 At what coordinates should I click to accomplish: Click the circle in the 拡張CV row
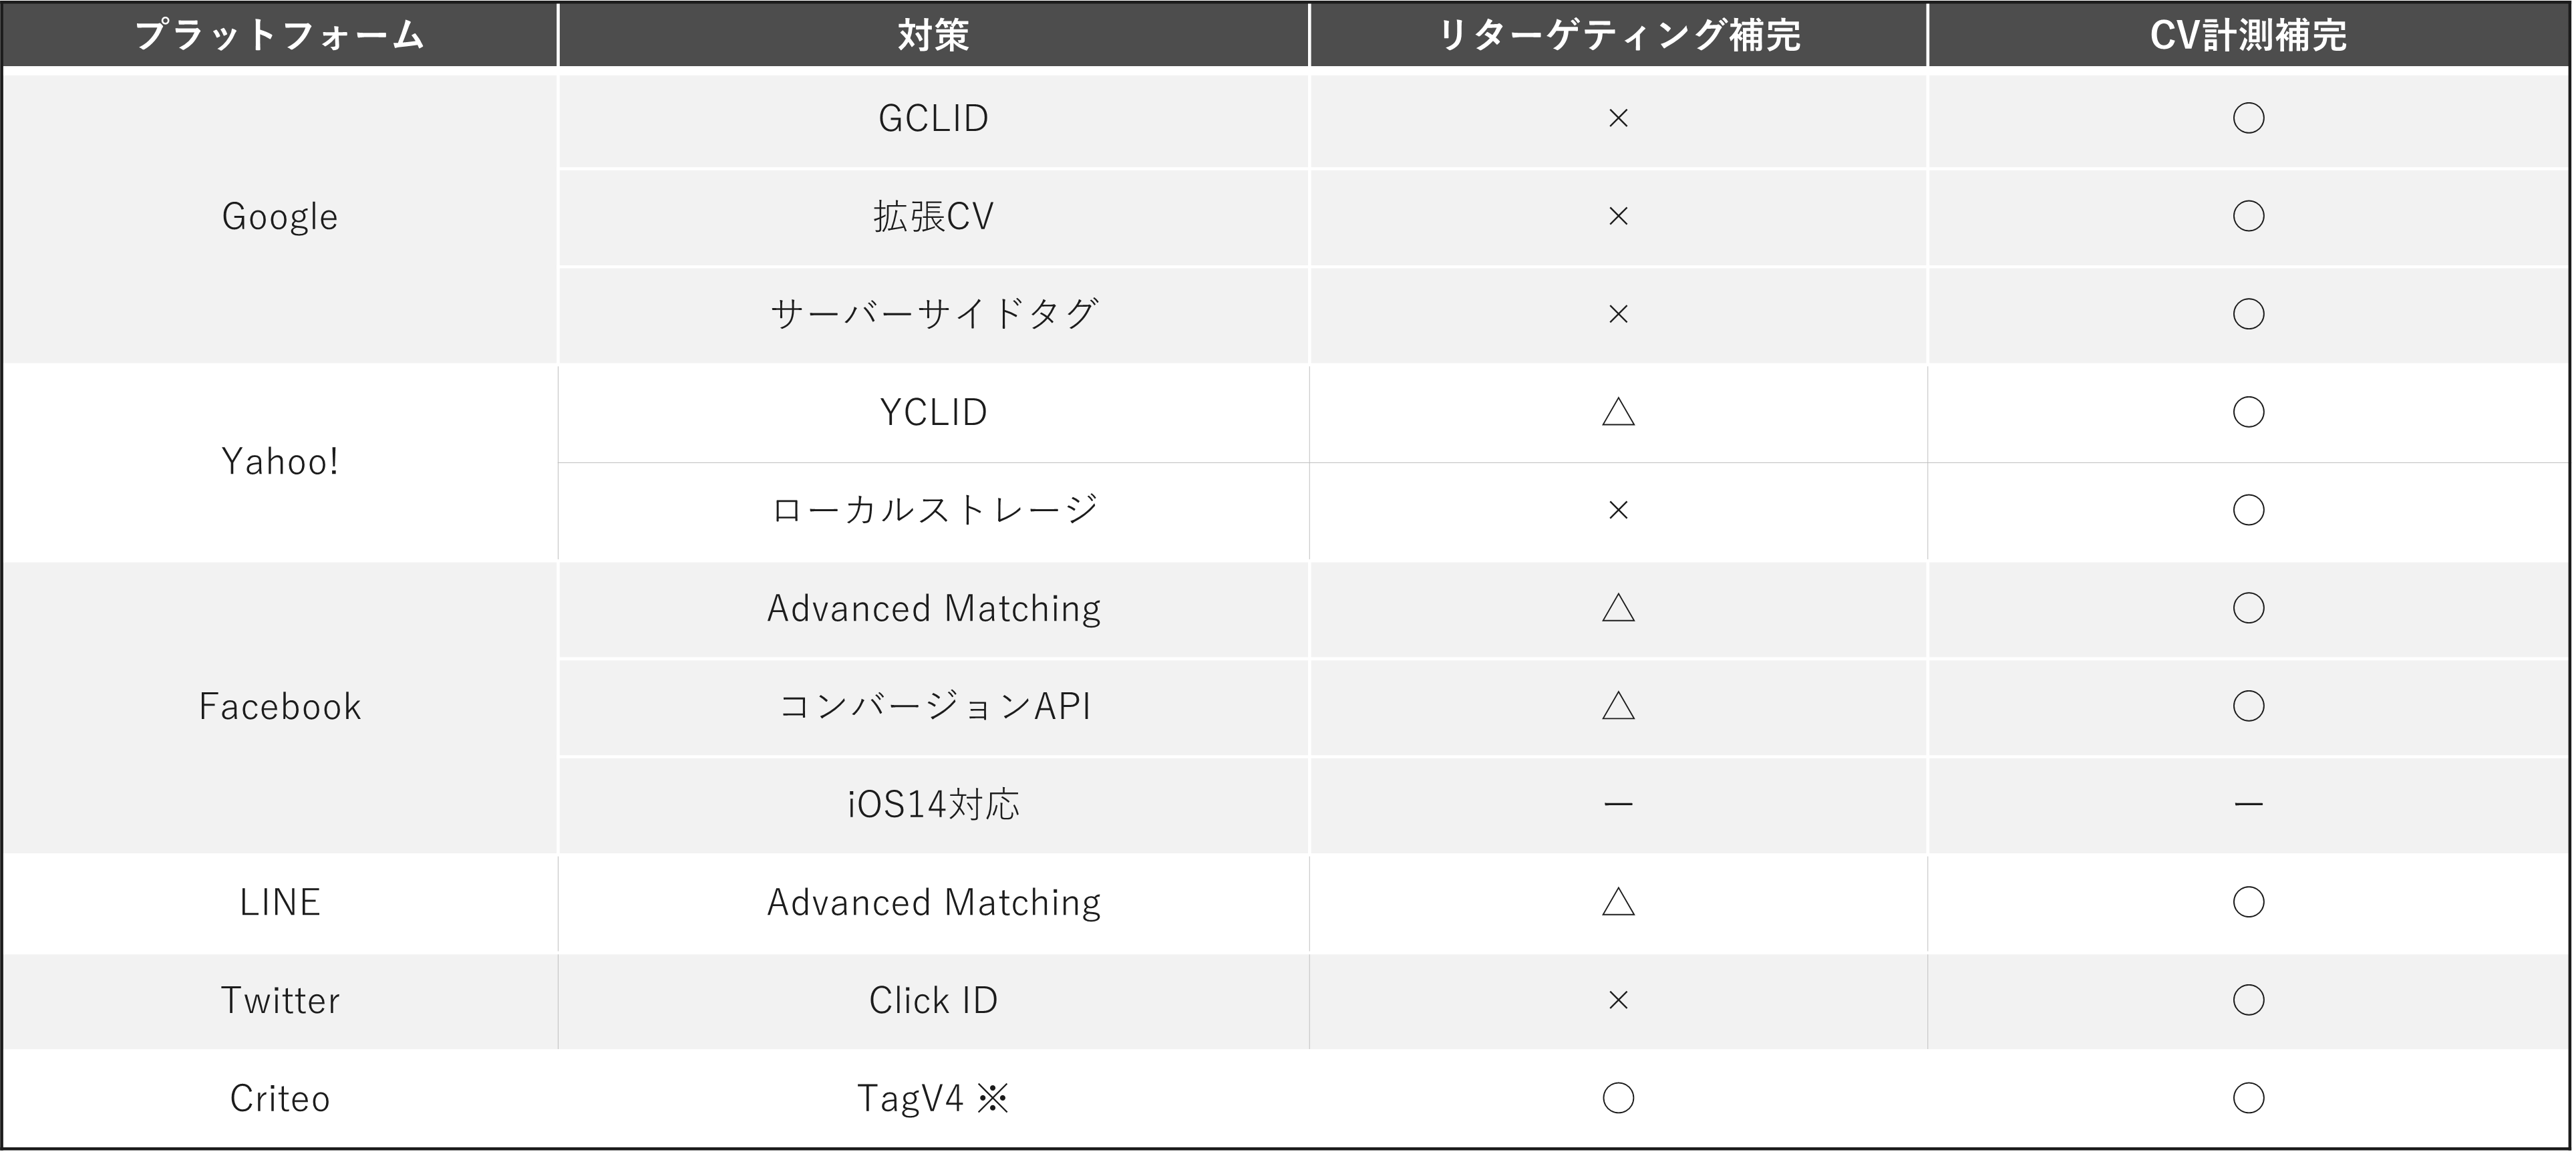2248,216
